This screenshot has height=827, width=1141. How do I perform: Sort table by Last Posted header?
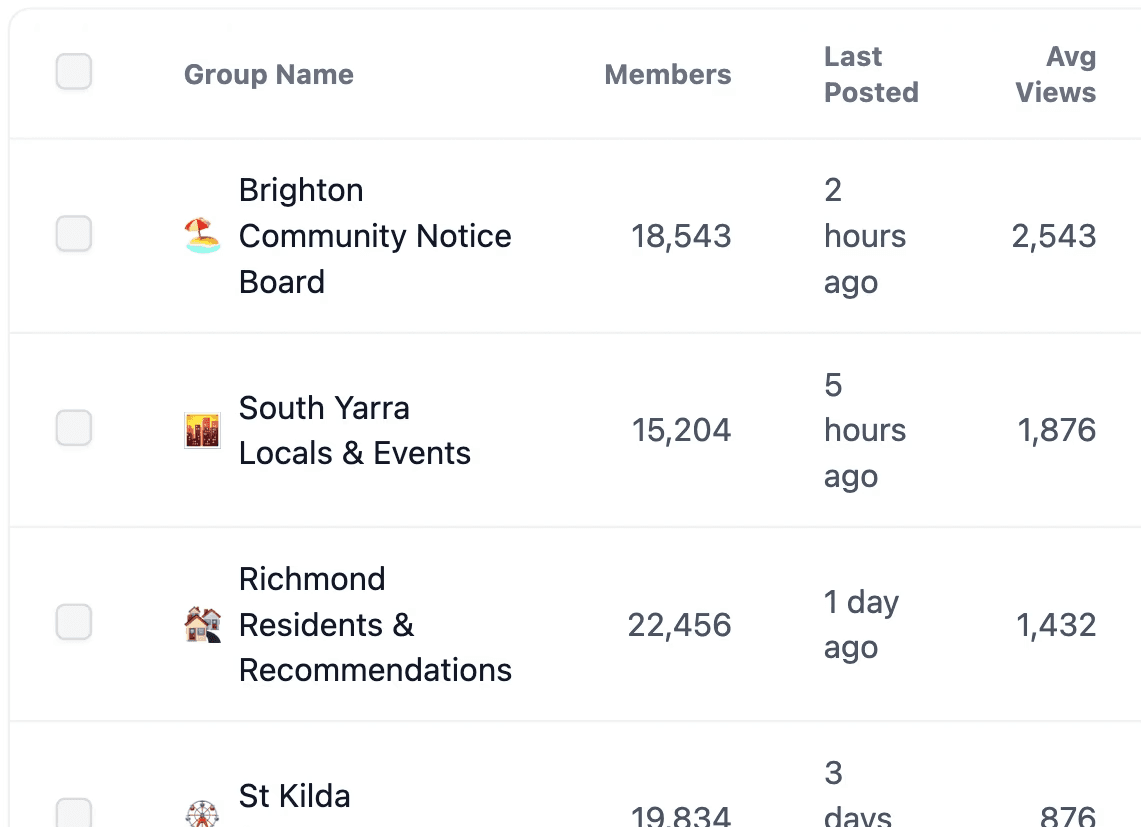870,75
